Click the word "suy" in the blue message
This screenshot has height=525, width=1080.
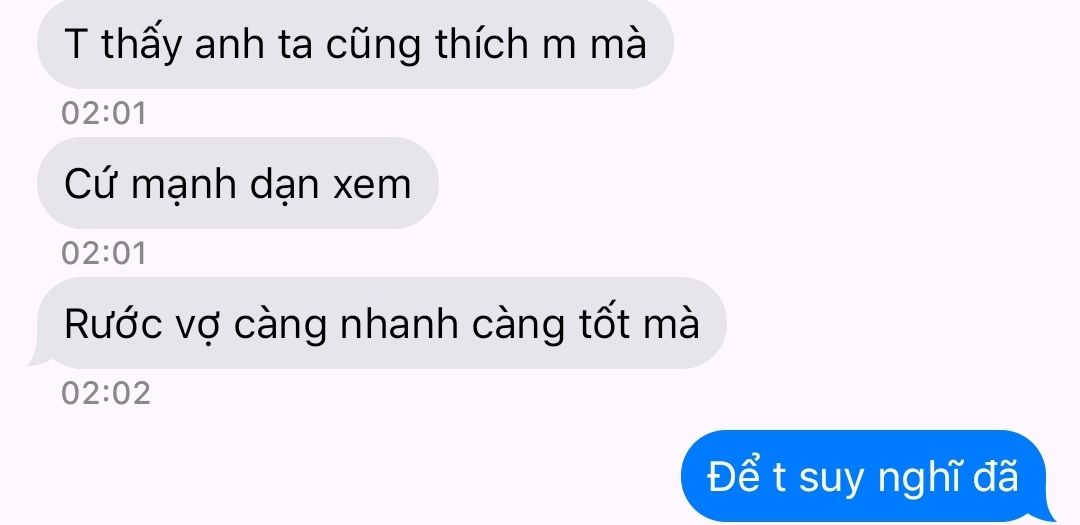click(x=831, y=480)
